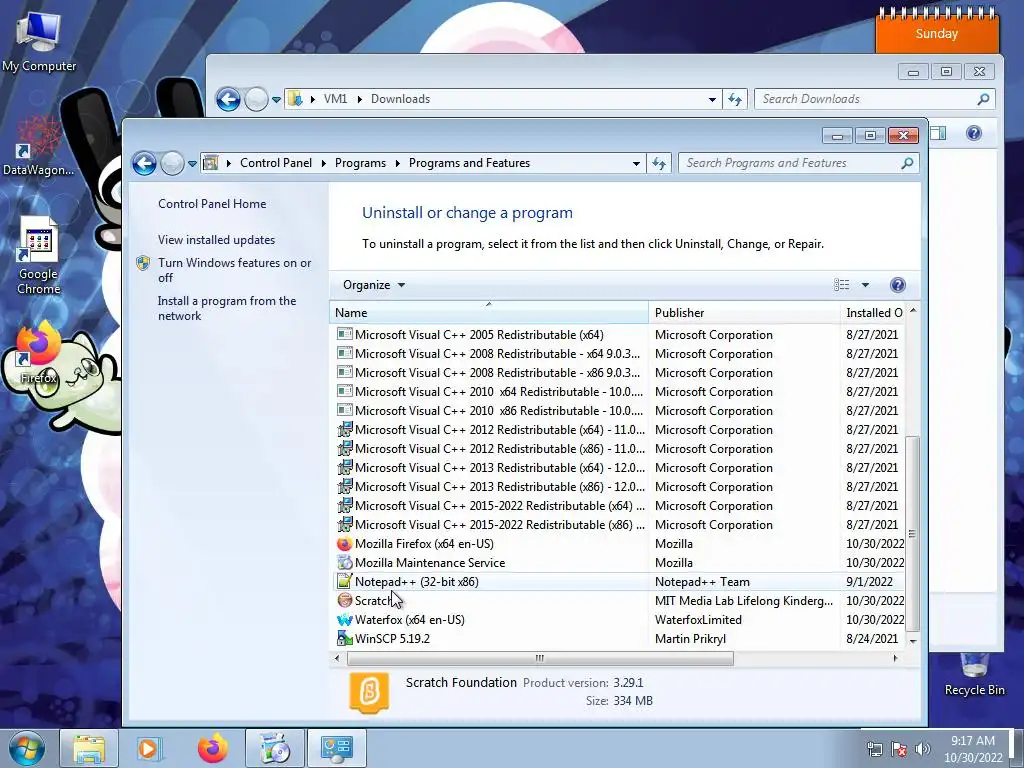Viewport: 1024px width, 768px height.
Task: Select Microsoft Visual C++ 2010 x64 Redistributable row
Action: point(619,392)
